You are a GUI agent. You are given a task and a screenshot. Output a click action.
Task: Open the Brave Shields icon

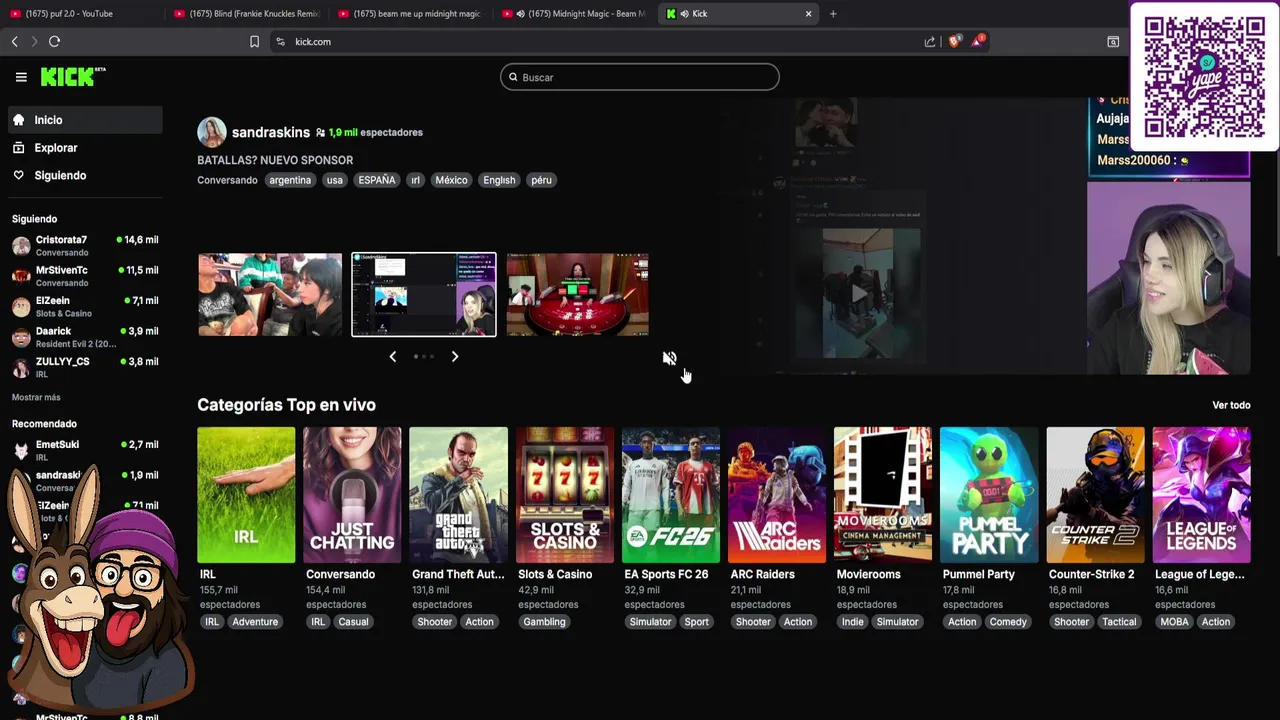(x=954, y=41)
